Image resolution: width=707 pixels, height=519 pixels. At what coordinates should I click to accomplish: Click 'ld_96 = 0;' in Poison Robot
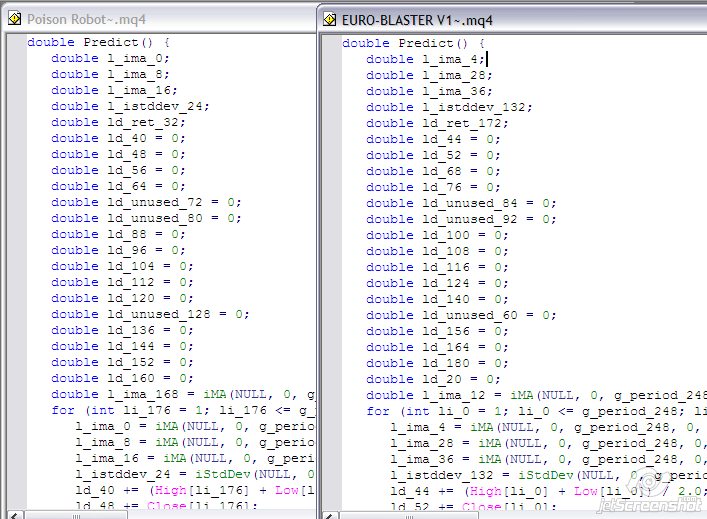pos(146,251)
